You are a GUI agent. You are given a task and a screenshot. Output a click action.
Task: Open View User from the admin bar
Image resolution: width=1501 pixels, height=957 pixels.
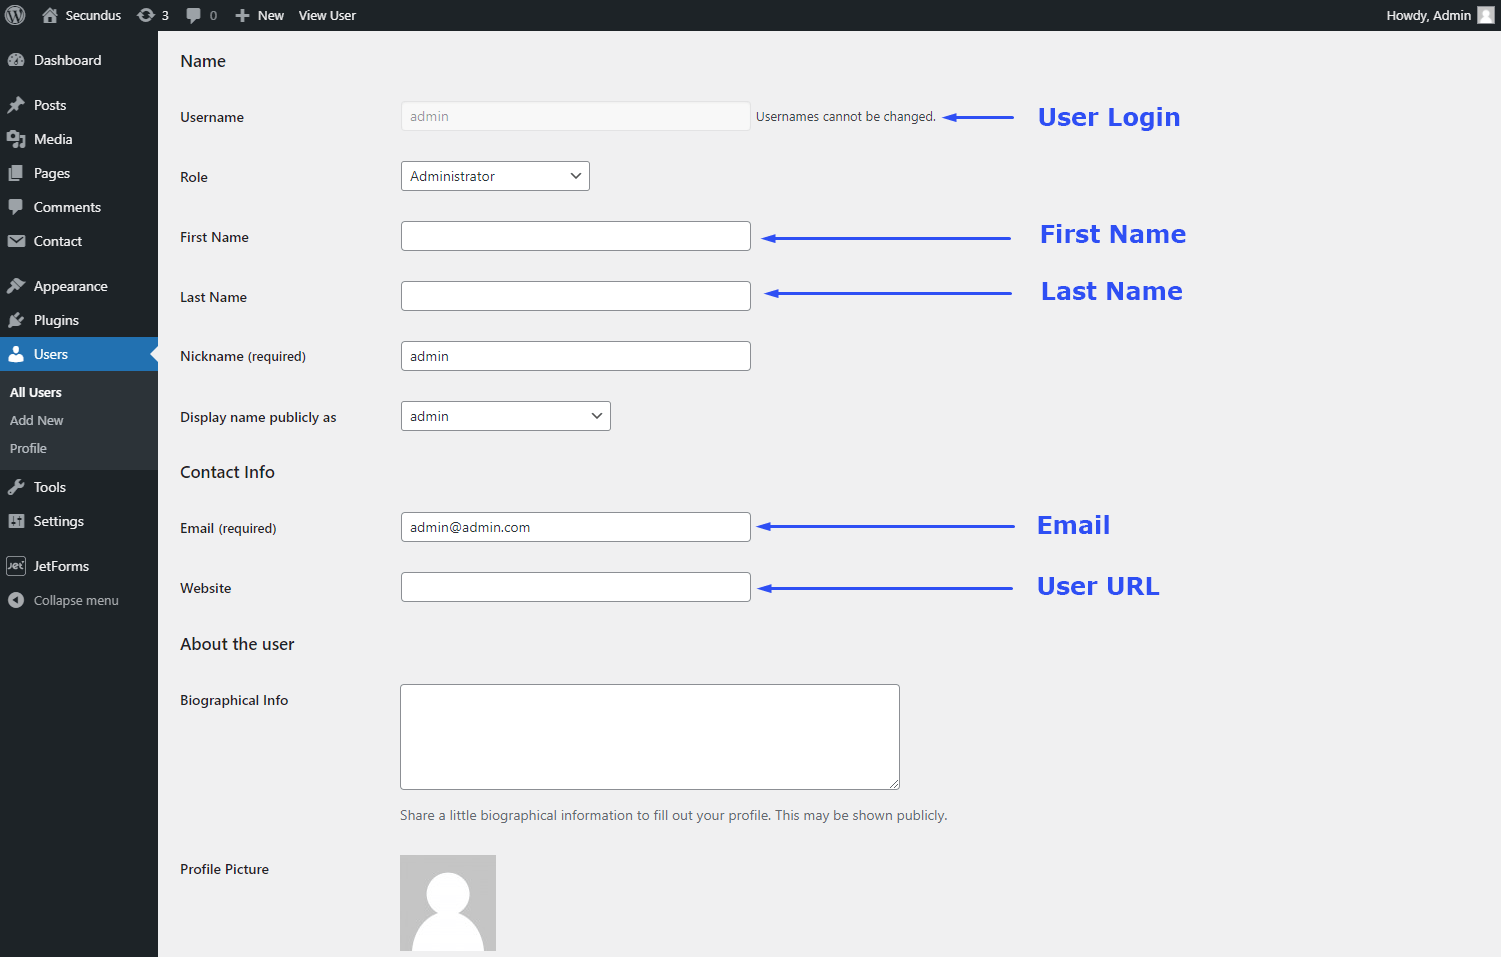click(327, 15)
